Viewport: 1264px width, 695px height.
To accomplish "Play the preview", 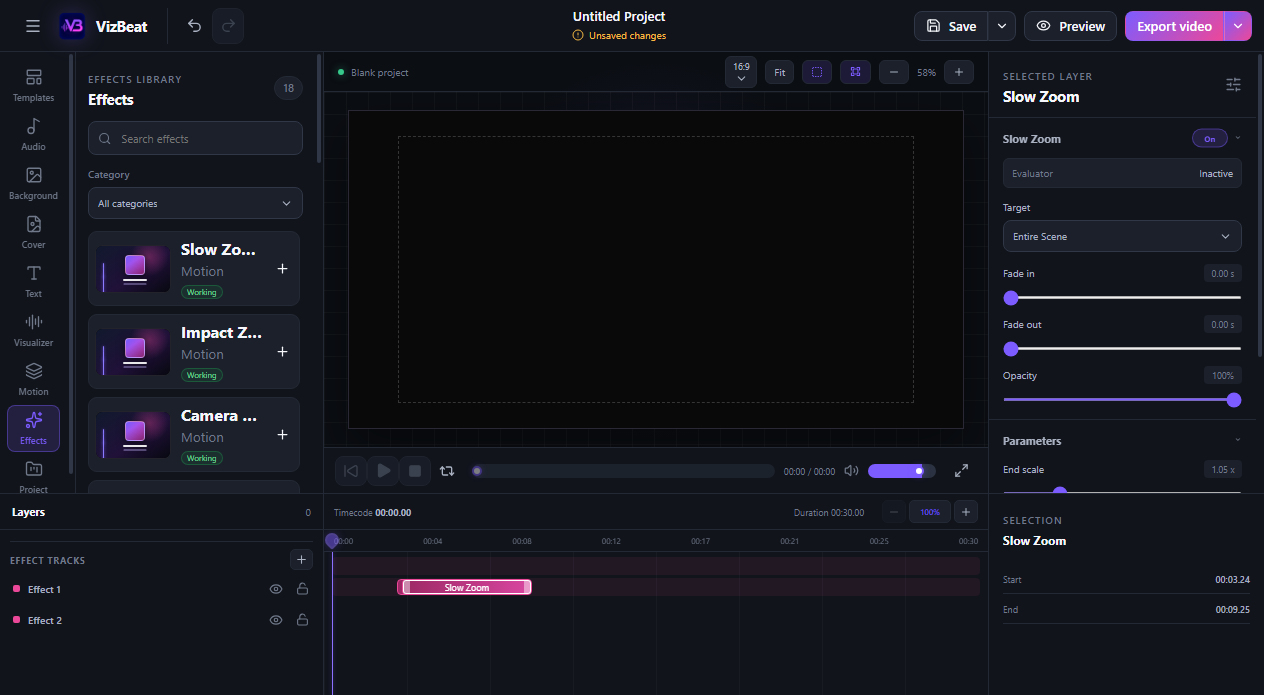I will click(x=383, y=471).
